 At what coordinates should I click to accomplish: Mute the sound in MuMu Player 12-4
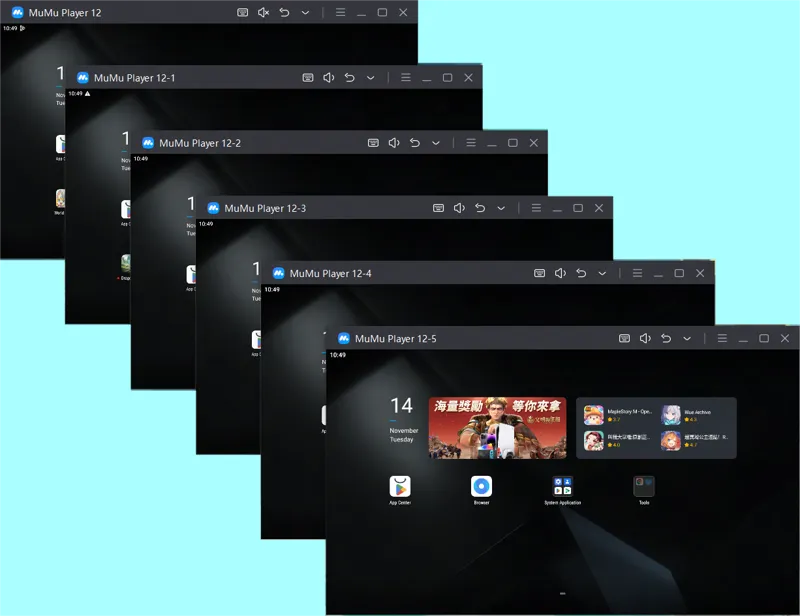tap(560, 273)
